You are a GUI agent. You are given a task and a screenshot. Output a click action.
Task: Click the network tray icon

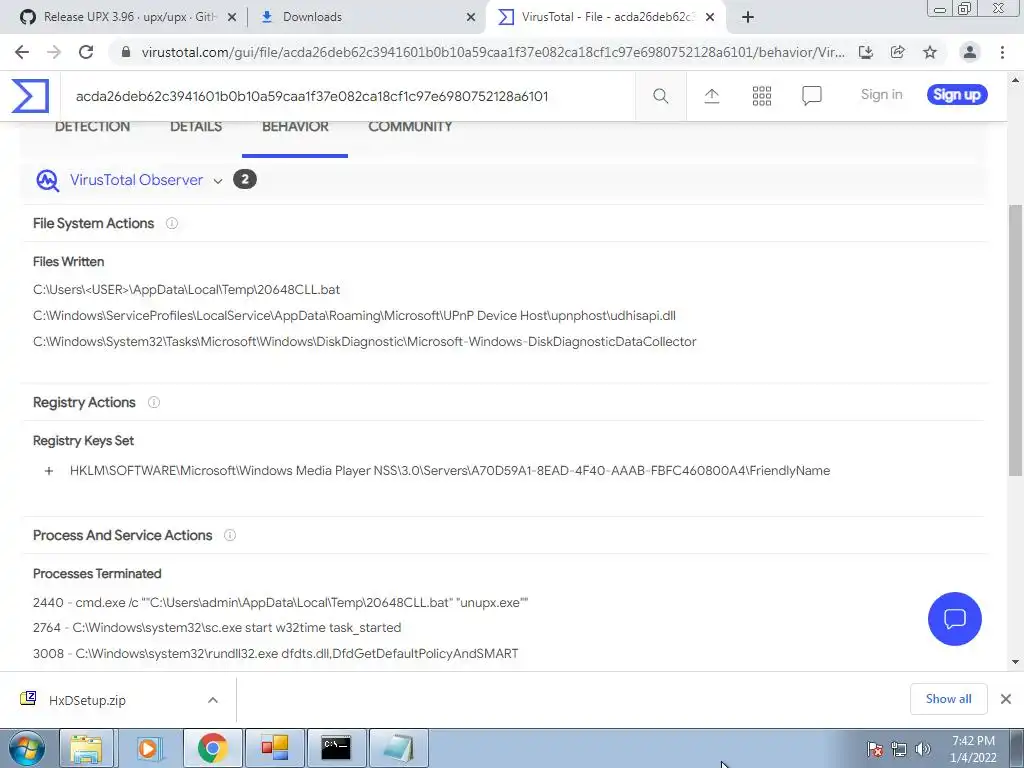(899, 749)
